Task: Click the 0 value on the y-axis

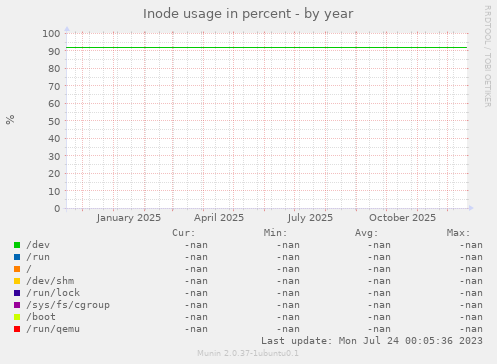Action: coord(57,209)
